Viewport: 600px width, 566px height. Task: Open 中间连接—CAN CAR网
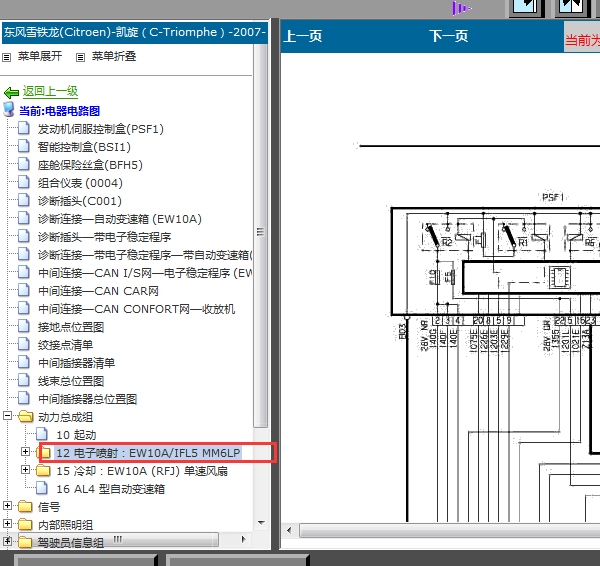tap(98, 291)
